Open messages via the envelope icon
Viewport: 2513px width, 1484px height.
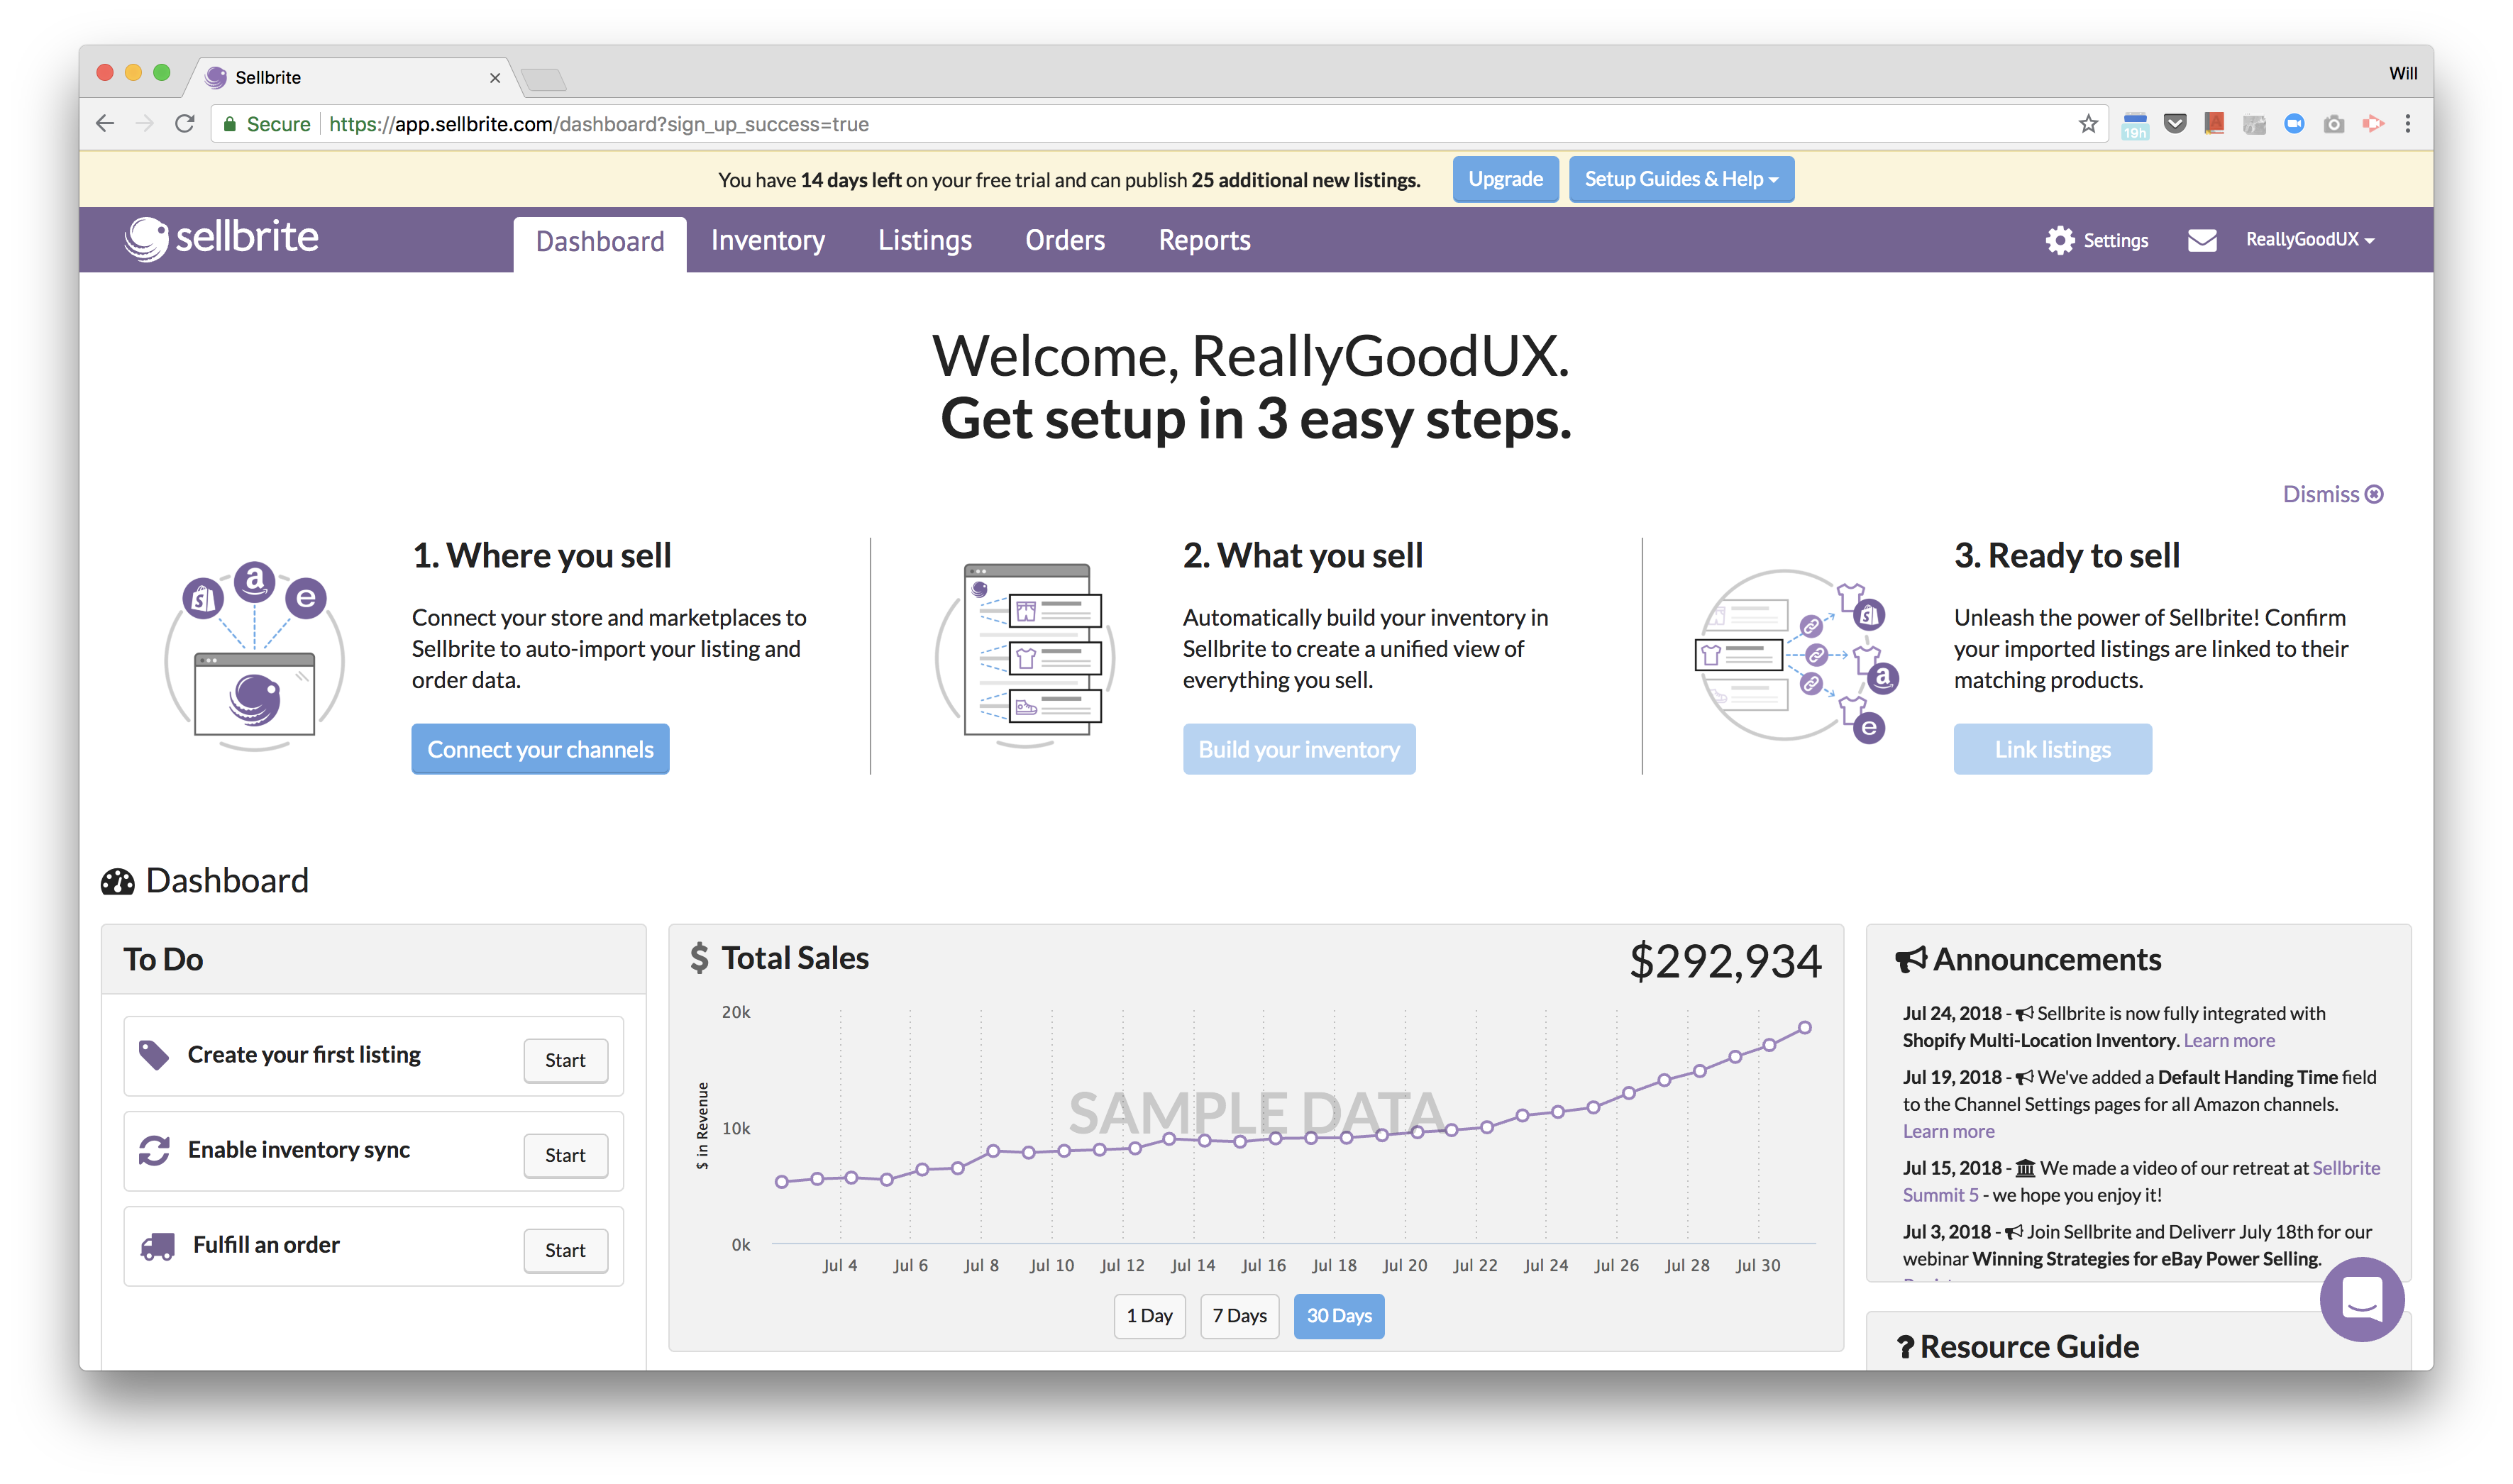2201,240
